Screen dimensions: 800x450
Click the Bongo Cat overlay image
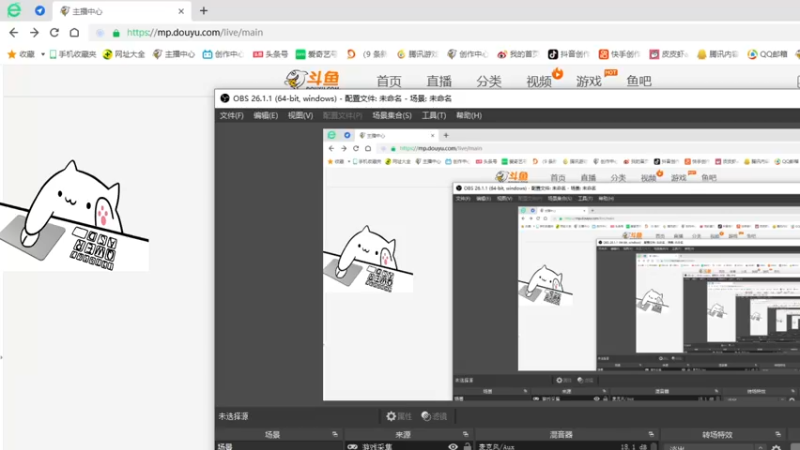click(x=74, y=216)
